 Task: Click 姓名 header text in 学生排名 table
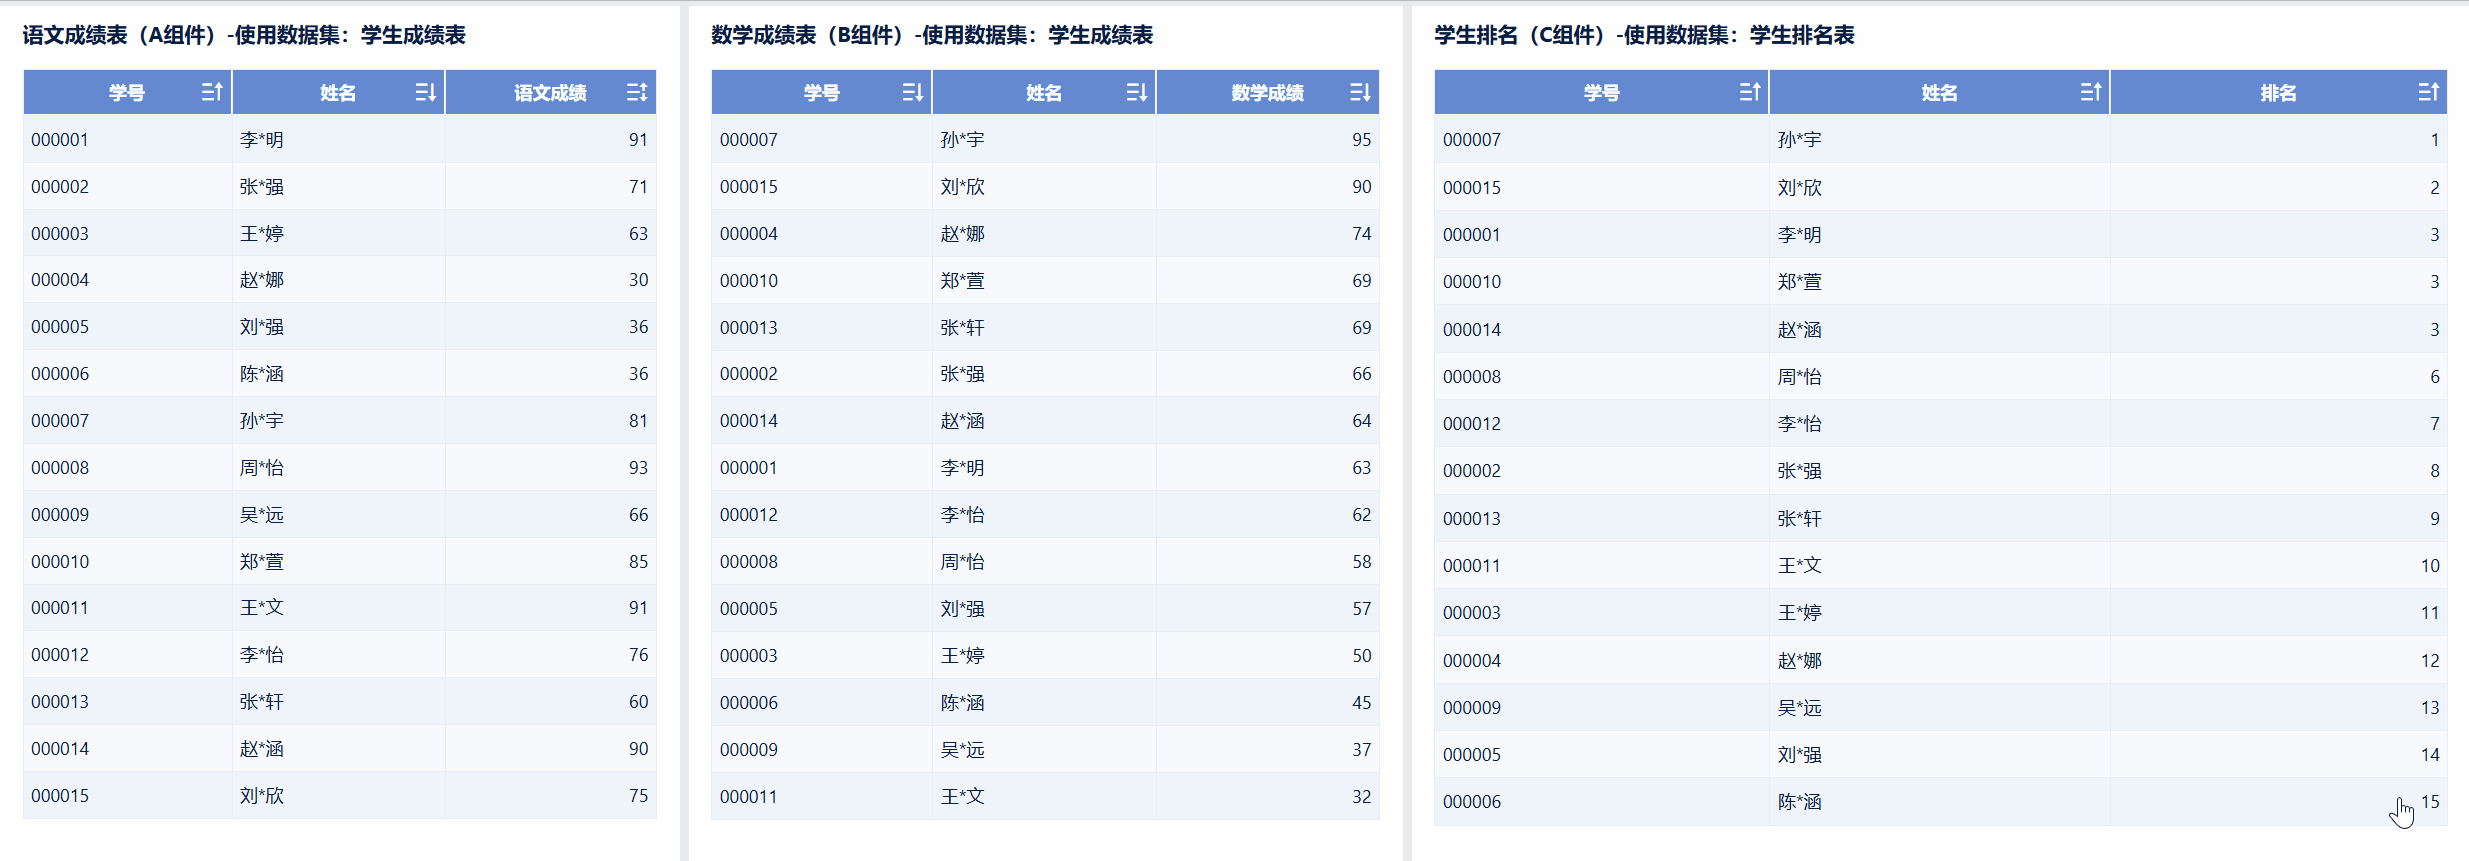(x=1939, y=93)
